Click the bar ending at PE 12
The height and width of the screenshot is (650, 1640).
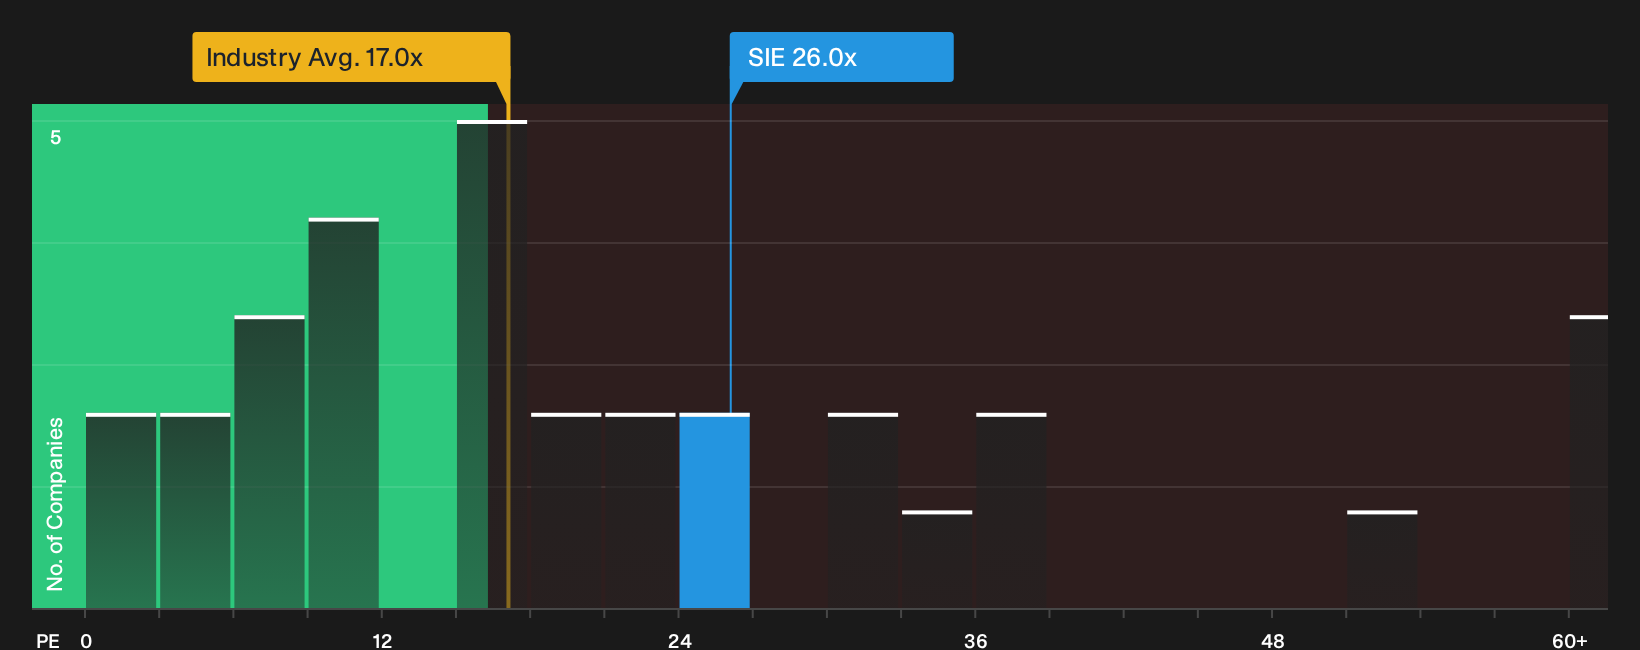pos(344,413)
